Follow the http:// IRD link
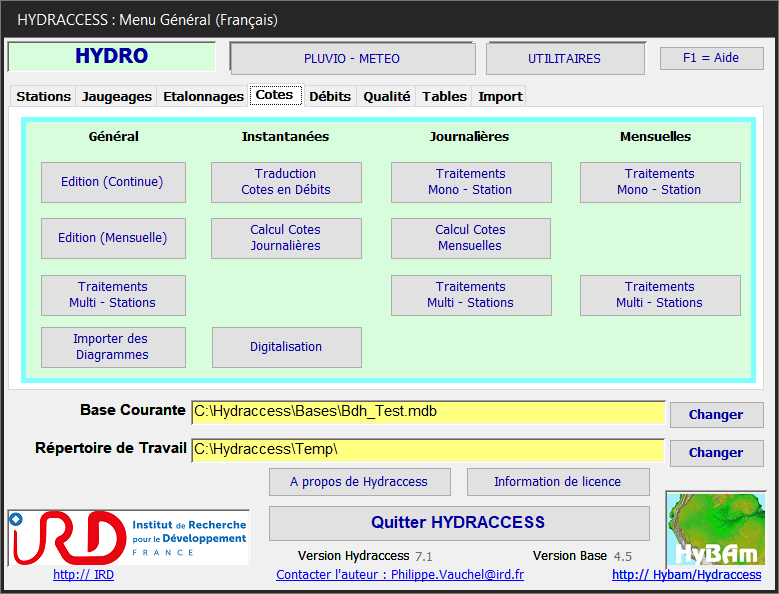The image size is (779, 594). click(83, 575)
